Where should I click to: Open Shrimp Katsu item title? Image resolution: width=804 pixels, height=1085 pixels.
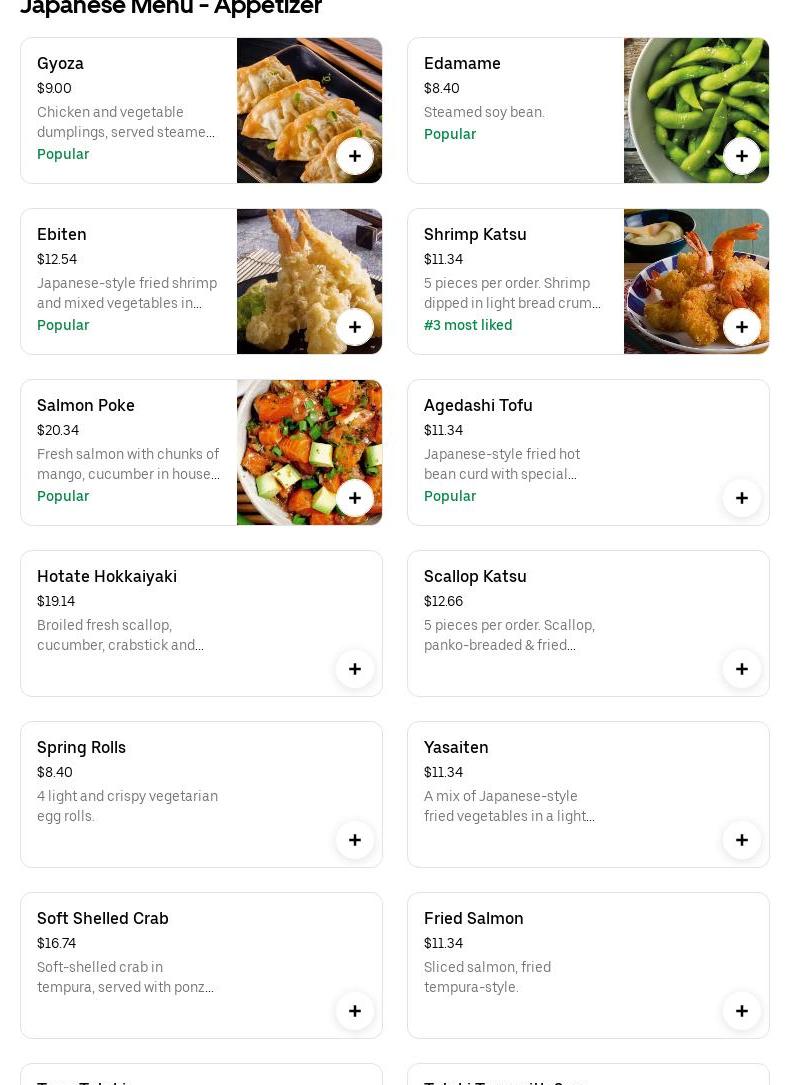475,234
